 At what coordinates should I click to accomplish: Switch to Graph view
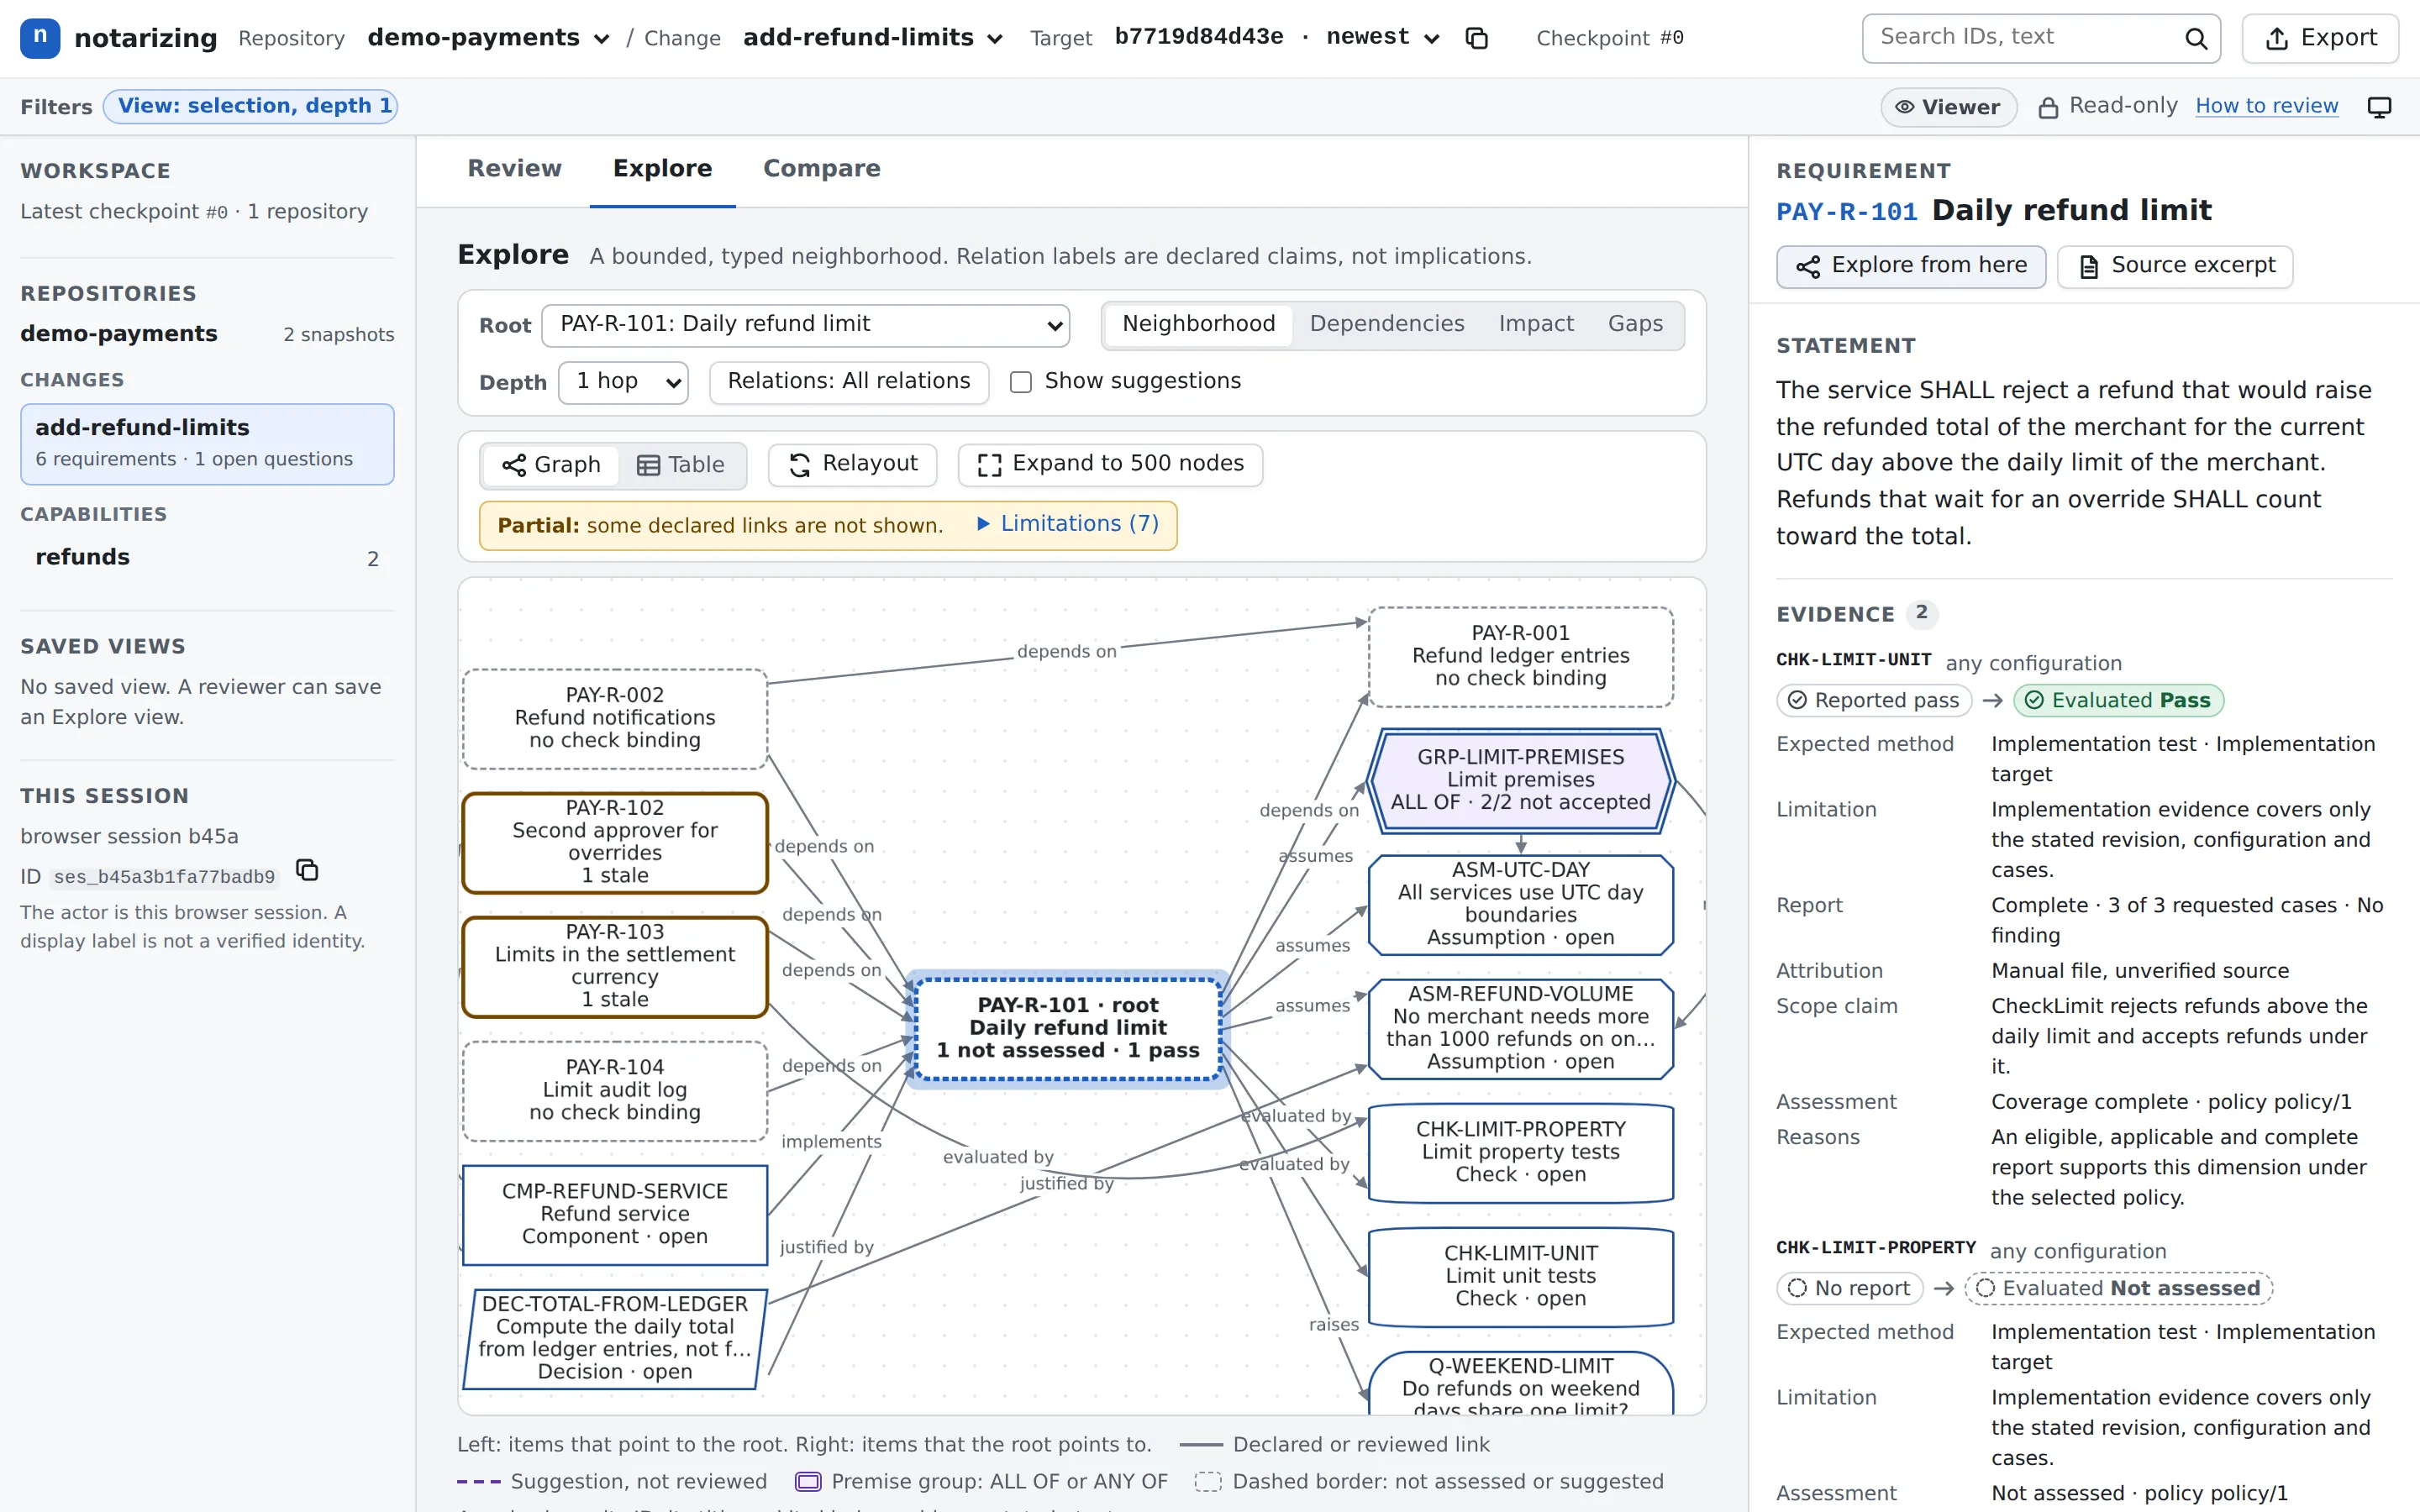click(552, 465)
